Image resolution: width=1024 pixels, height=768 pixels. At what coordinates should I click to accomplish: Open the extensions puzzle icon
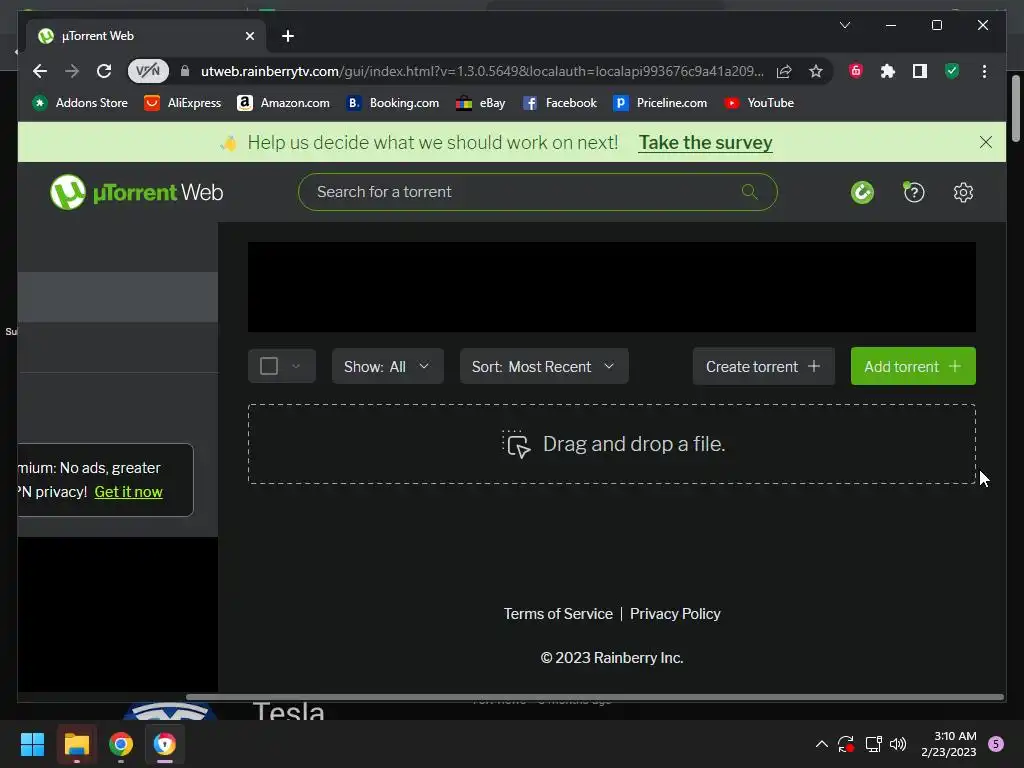[x=888, y=71]
